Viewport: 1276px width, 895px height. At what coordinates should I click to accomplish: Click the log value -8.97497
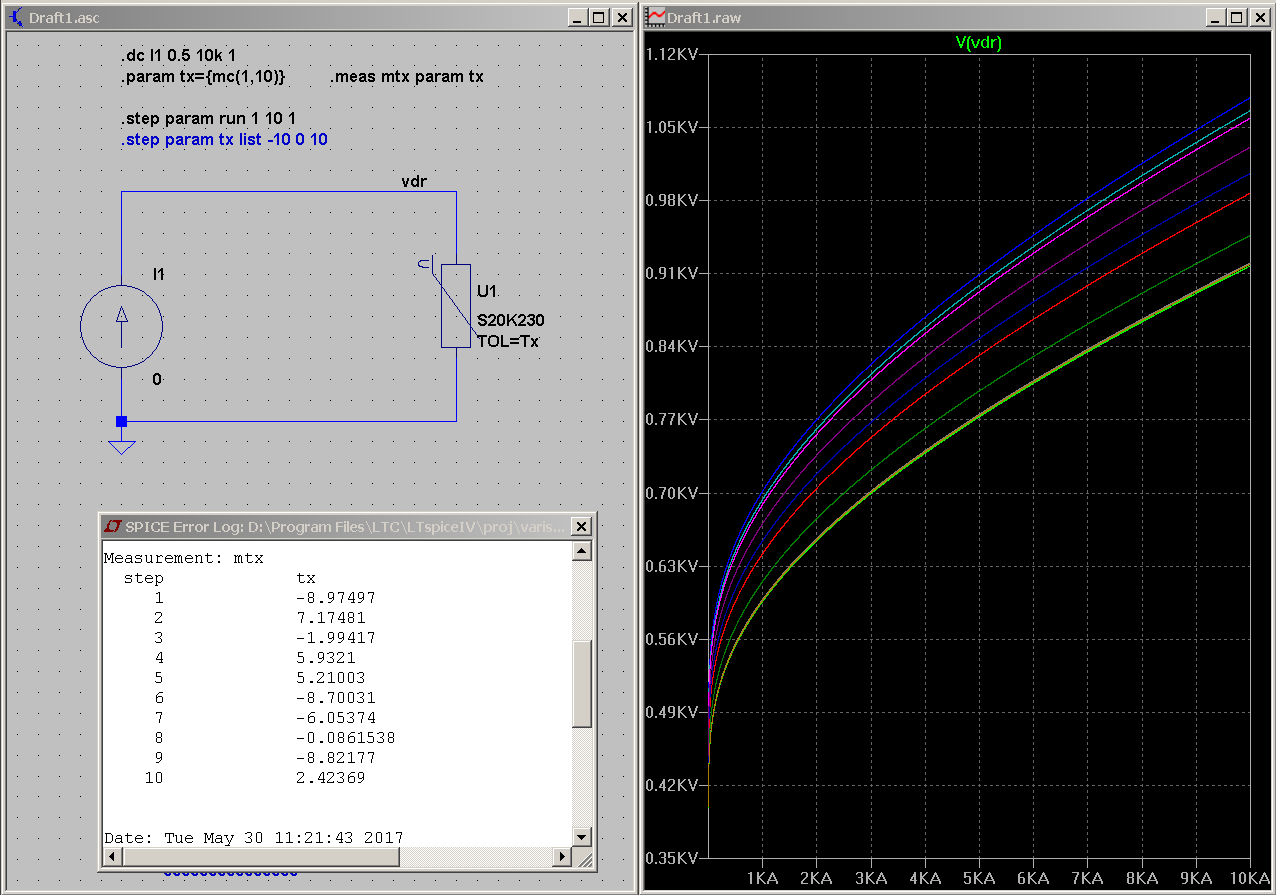point(336,598)
